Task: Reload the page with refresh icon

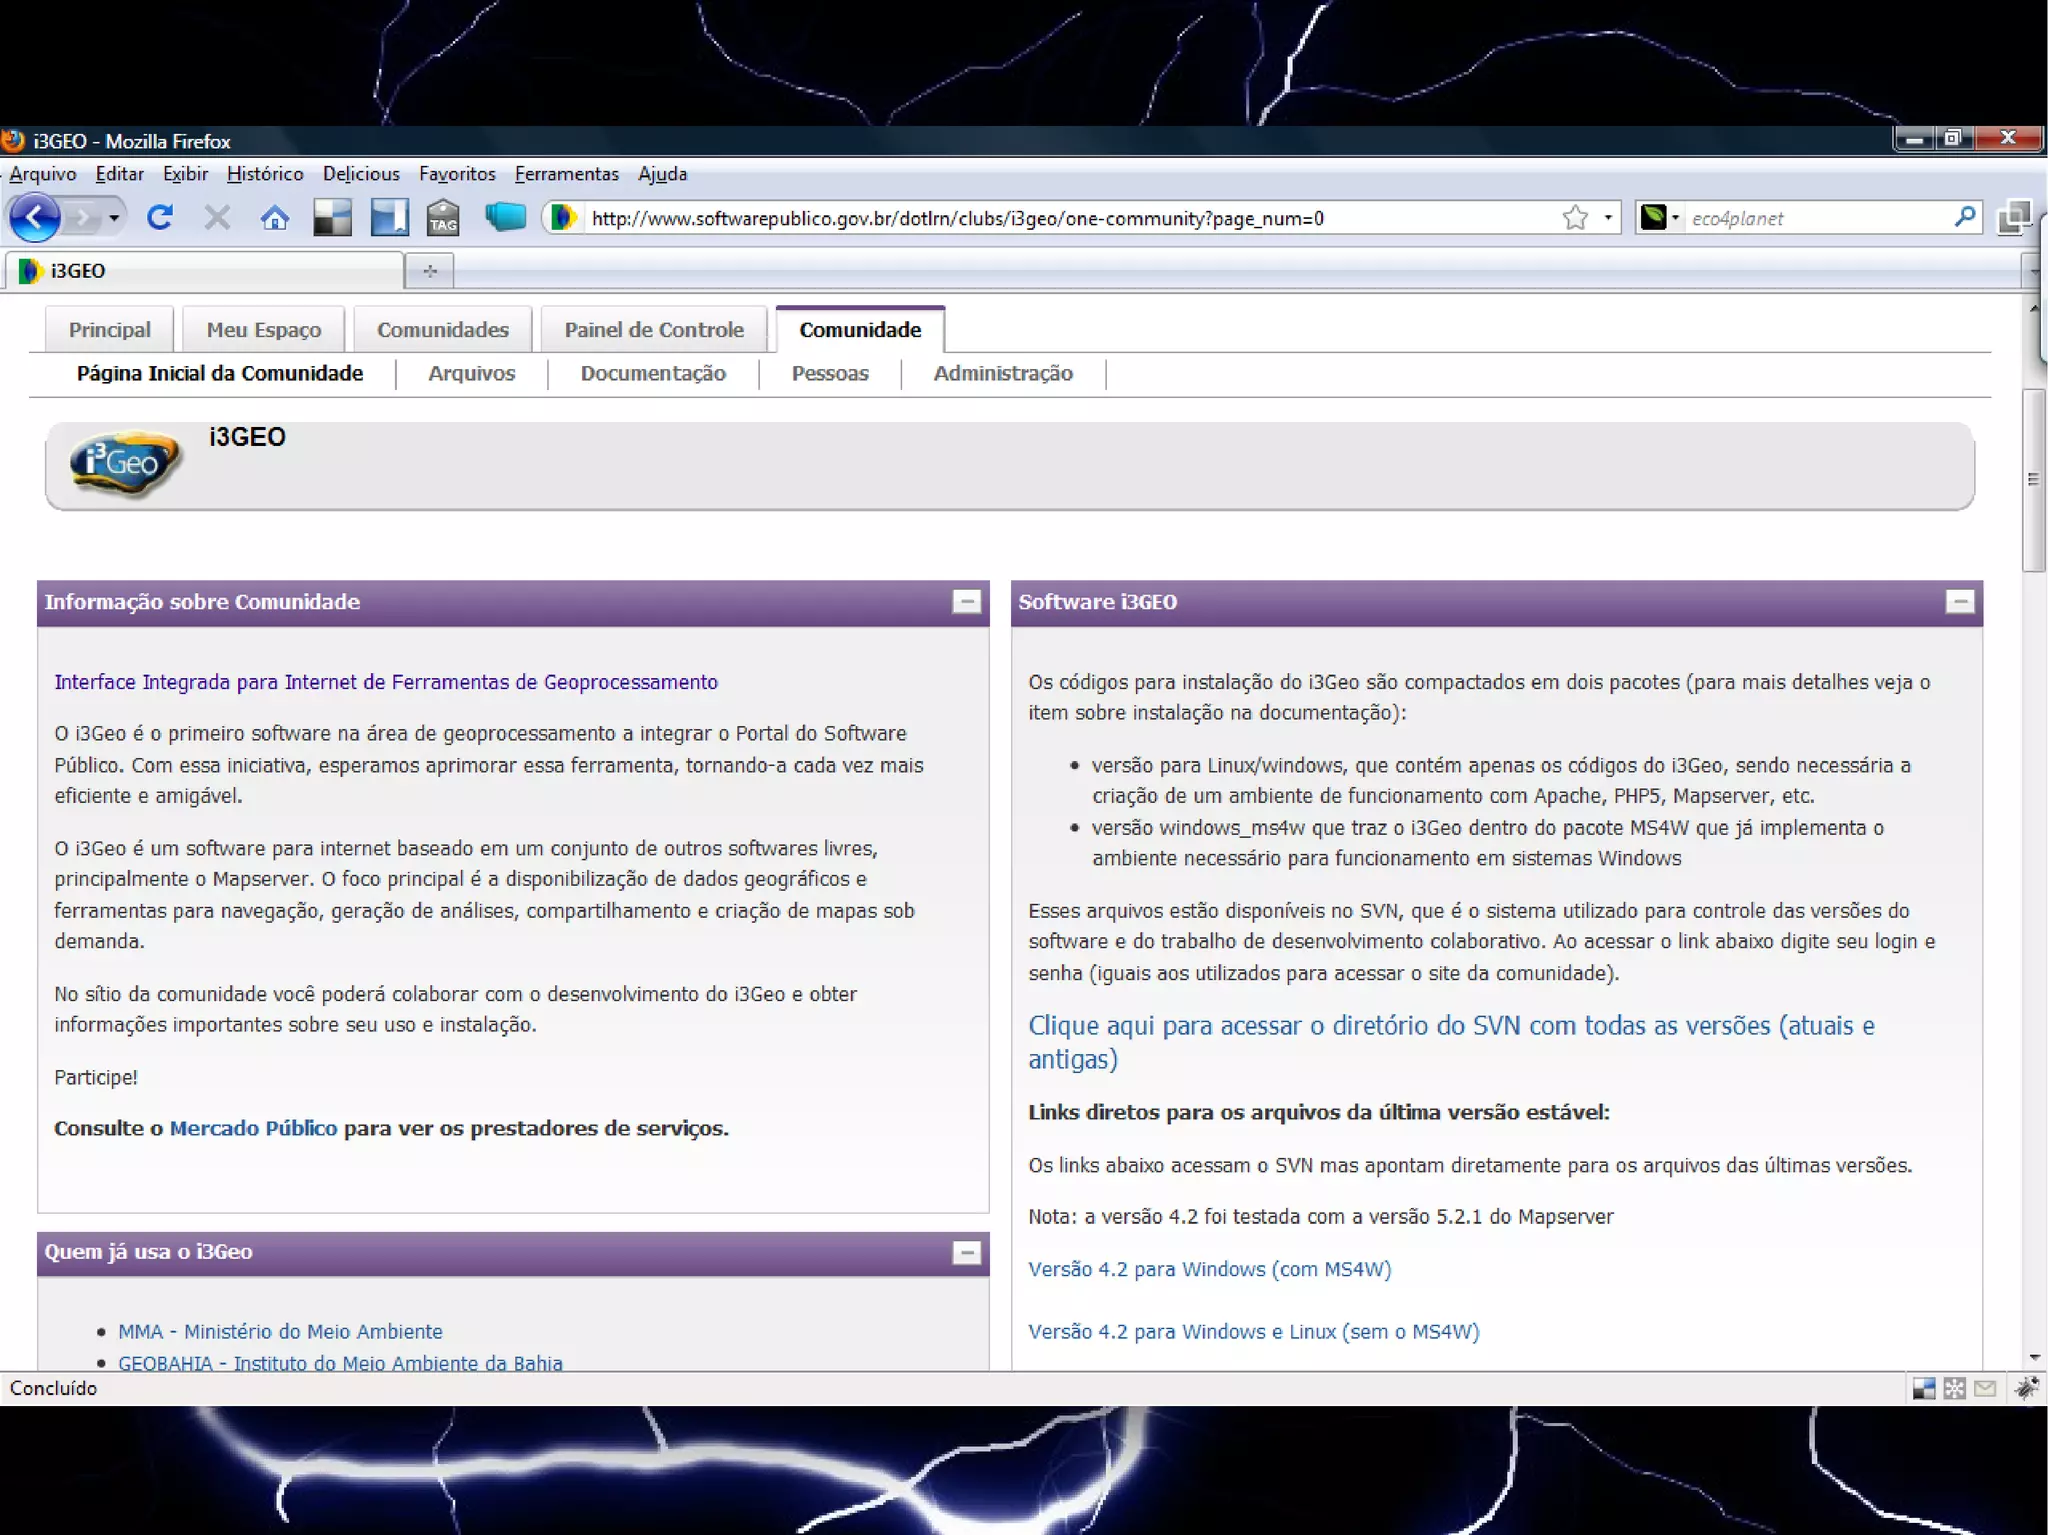Action: click(x=160, y=217)
